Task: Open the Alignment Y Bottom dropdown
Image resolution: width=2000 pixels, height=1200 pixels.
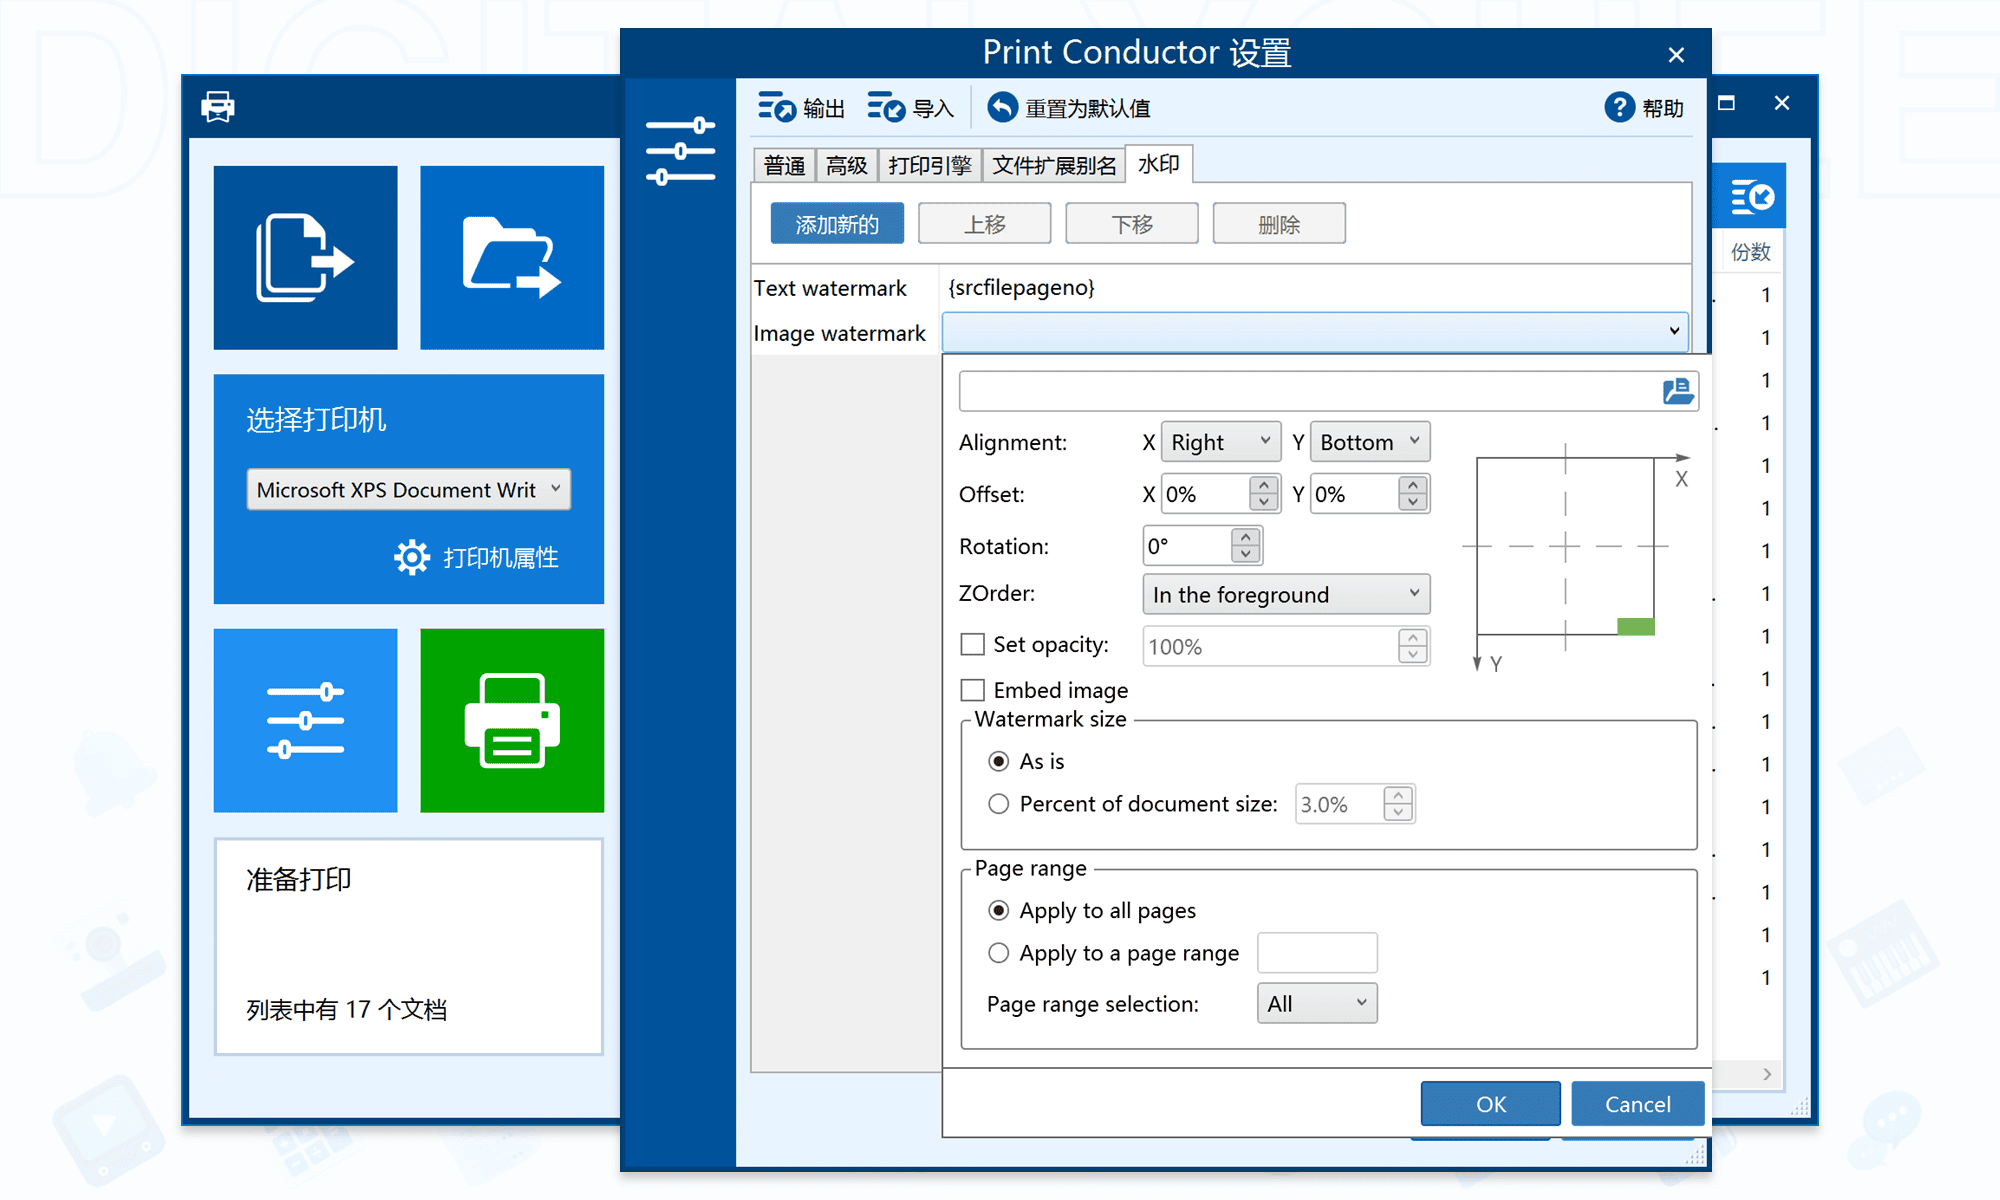Action: [1370, 442]
